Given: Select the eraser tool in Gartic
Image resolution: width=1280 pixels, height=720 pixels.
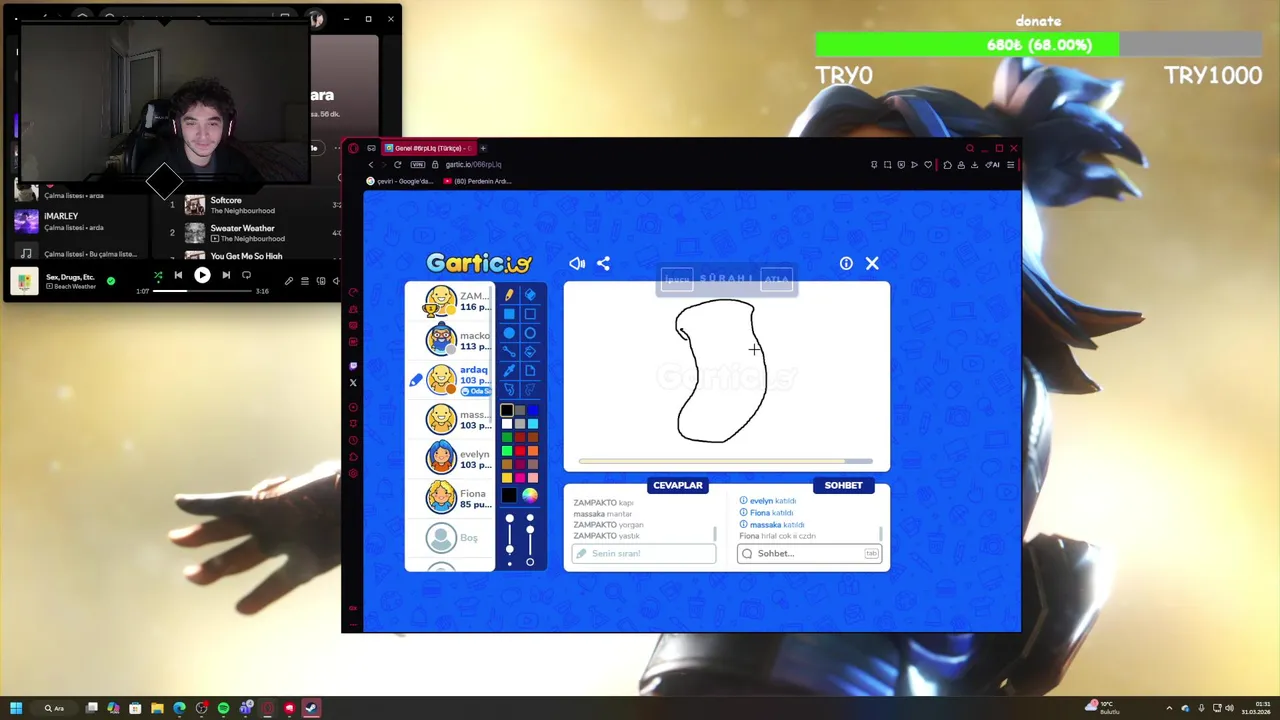Looking at the screenshot, I should 530,295.
